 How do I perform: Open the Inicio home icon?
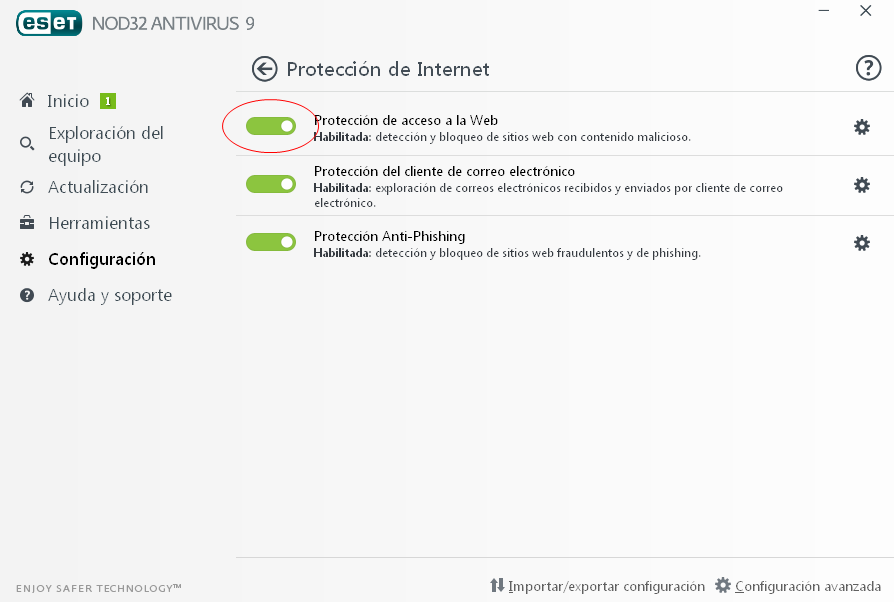pyautogui.click(x=26, y=100)
